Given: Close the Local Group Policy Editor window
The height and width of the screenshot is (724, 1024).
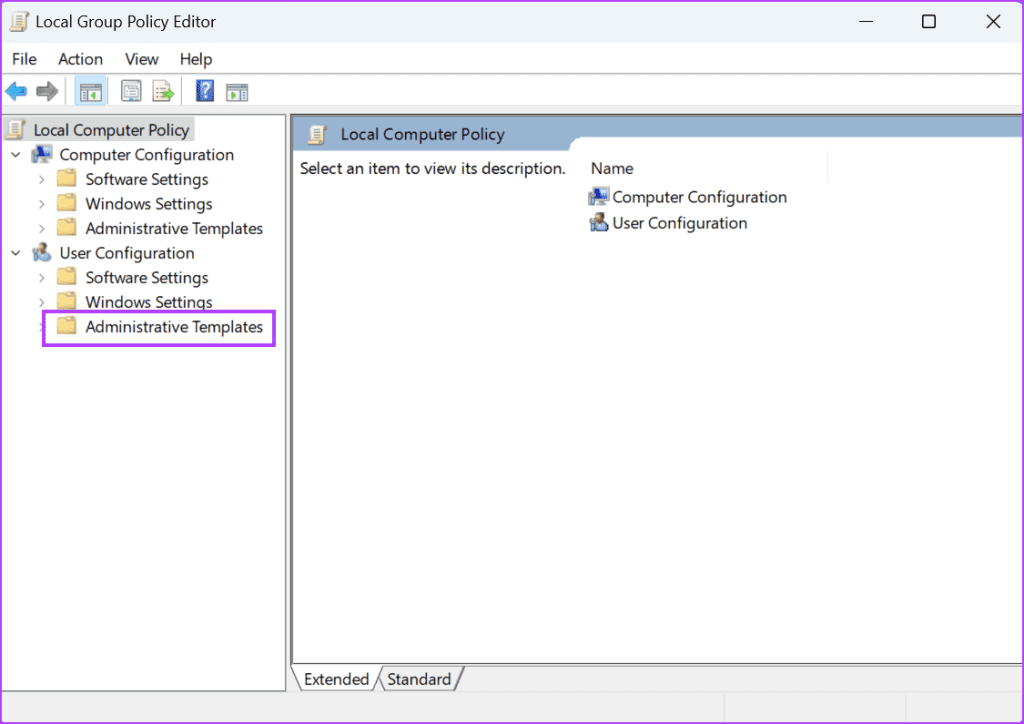Looking at the screenshot, I should pyautogui.click(x=993, y=22).
